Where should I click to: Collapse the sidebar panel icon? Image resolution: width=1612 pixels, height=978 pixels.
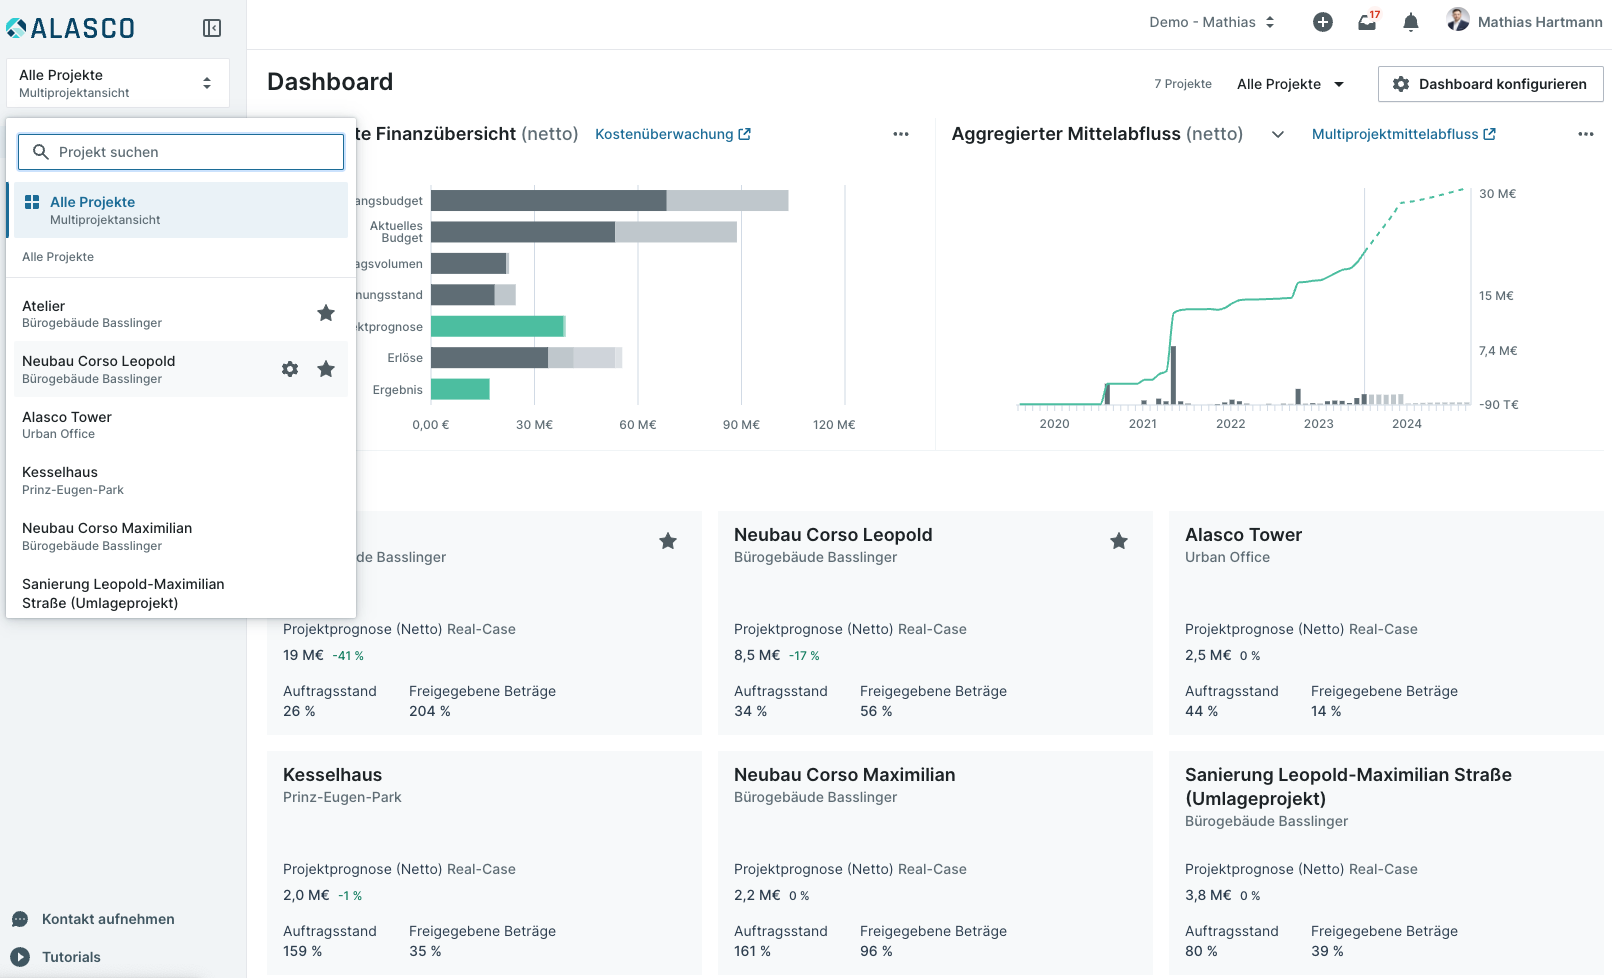pos(212,28)
